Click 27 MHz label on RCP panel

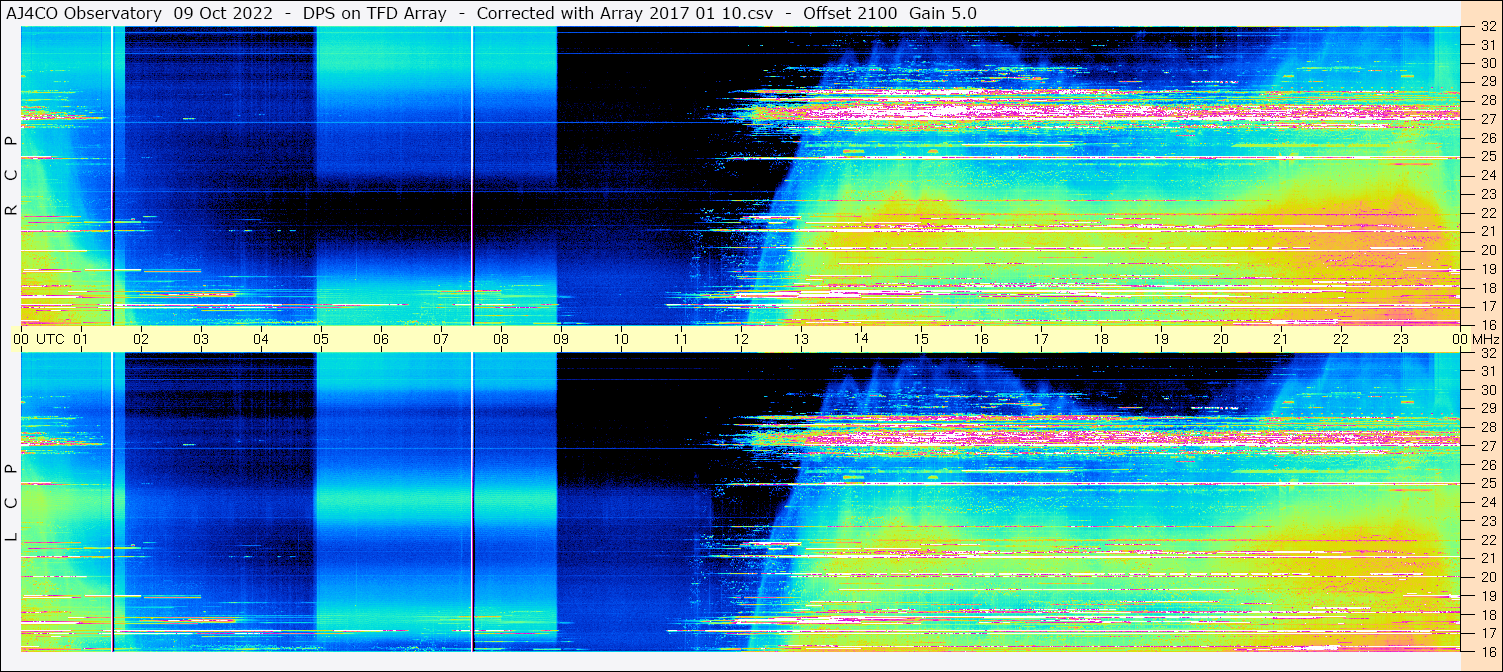pos(1487,119)
